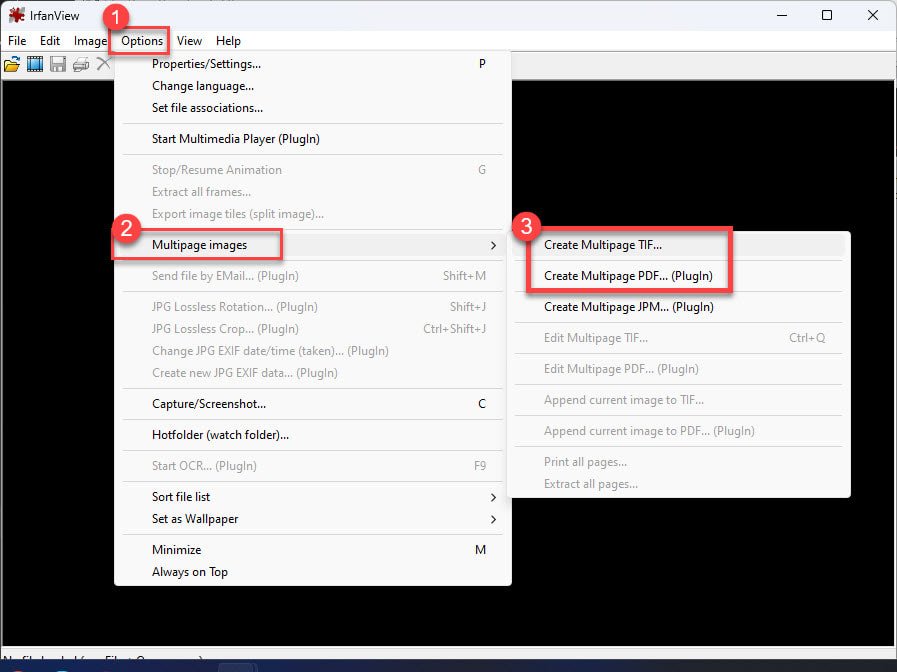The width and height of the screenshot is (897, 672).
Task: Expand the Multipage images submenu
Action: pyautogui.click(x=313, y=245)
